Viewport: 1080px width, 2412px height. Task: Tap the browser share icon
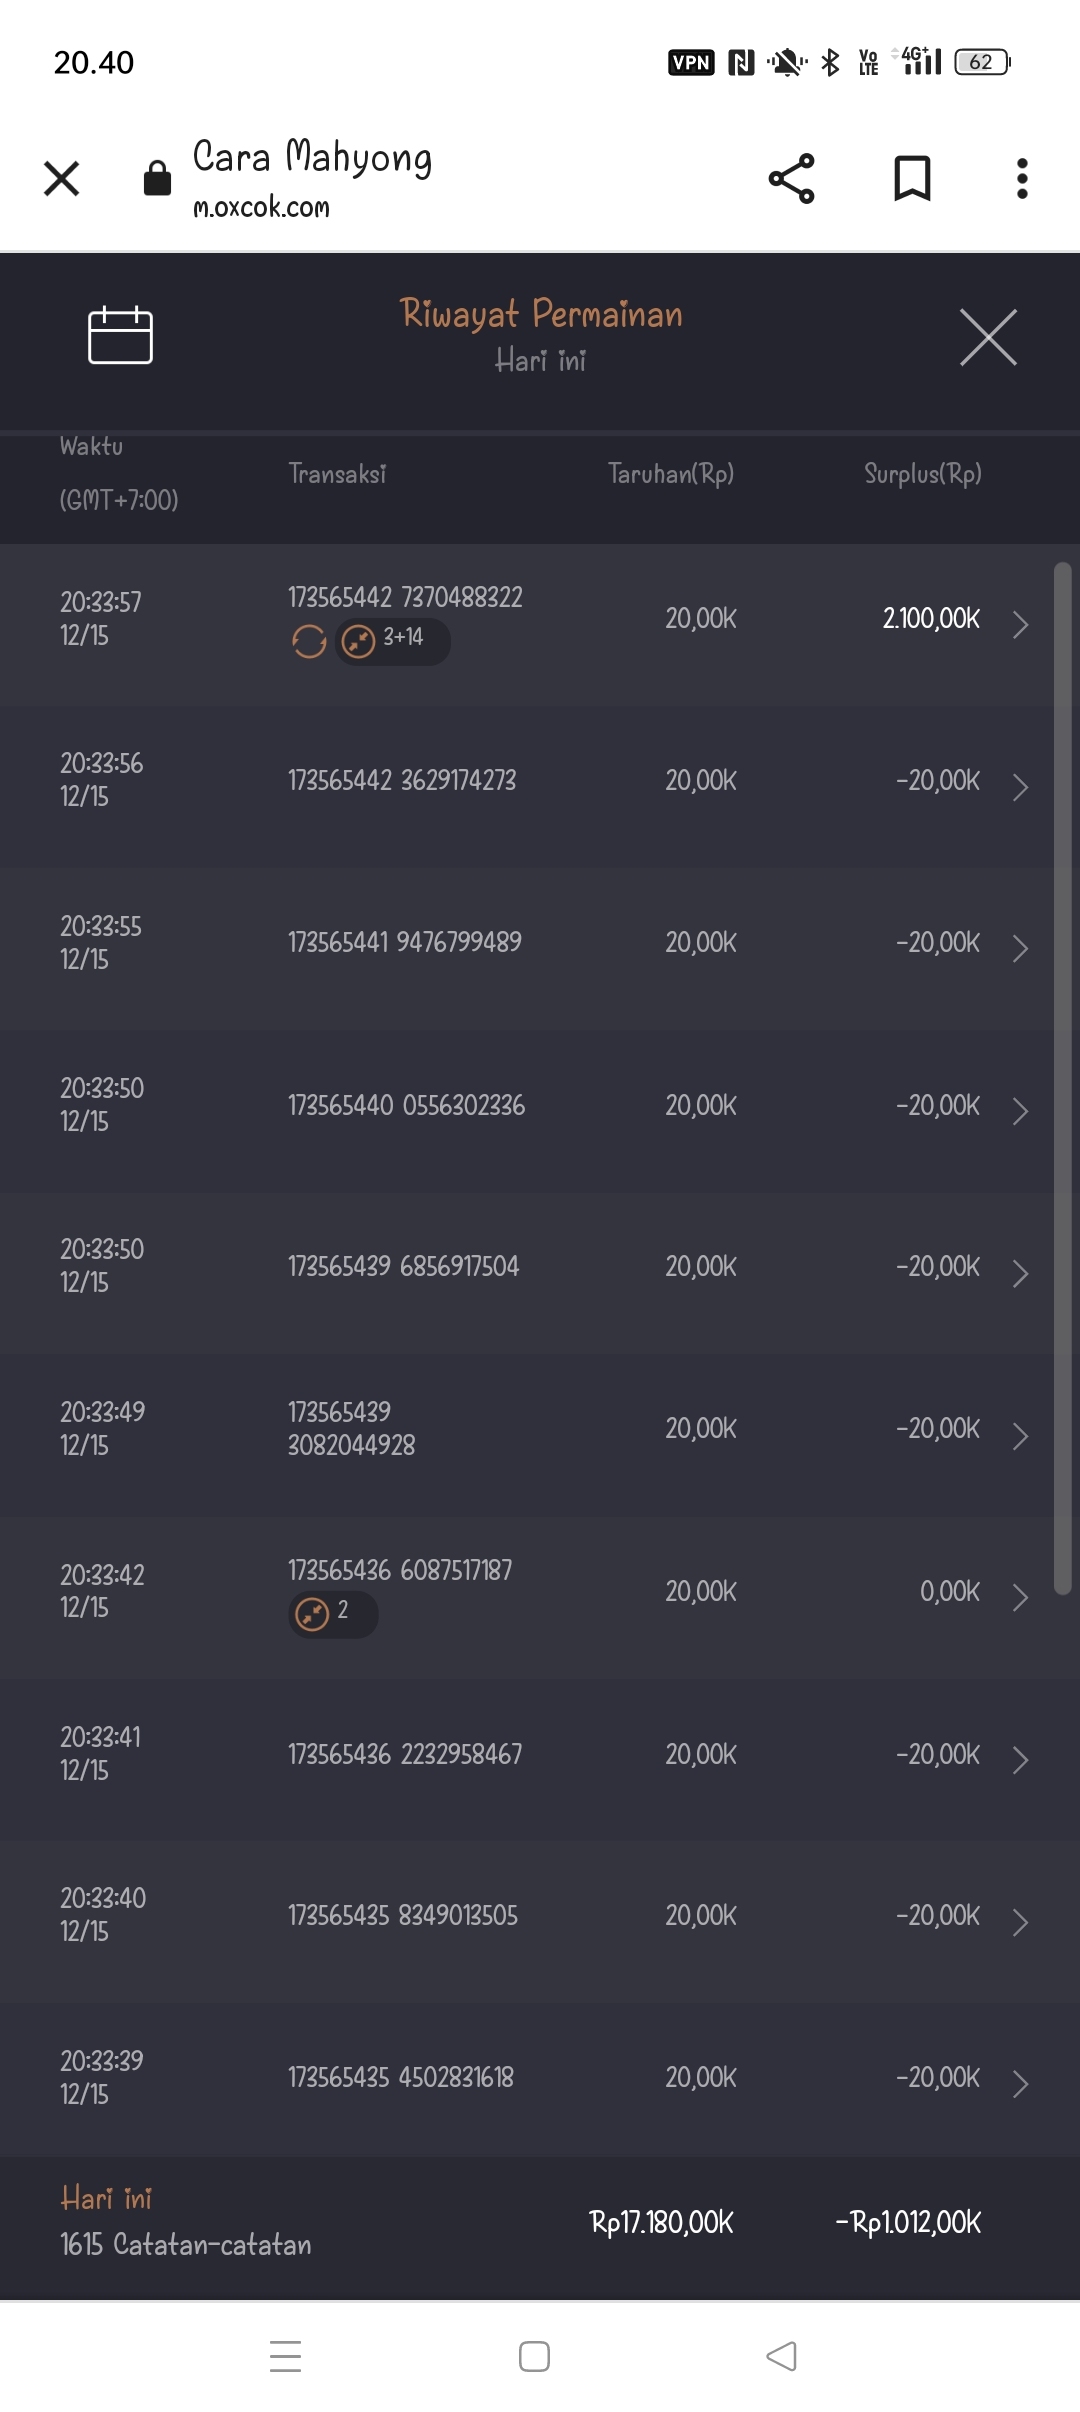click(791, 179)
